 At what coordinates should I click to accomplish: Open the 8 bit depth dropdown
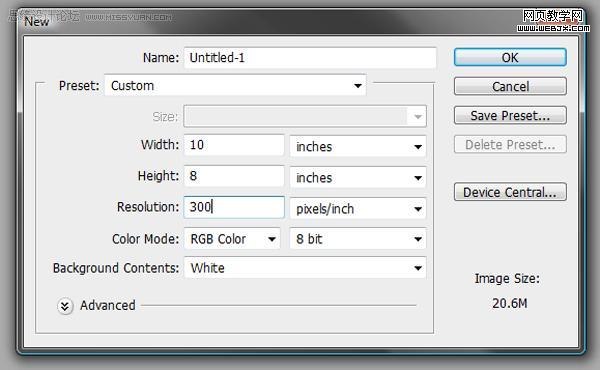358,239
